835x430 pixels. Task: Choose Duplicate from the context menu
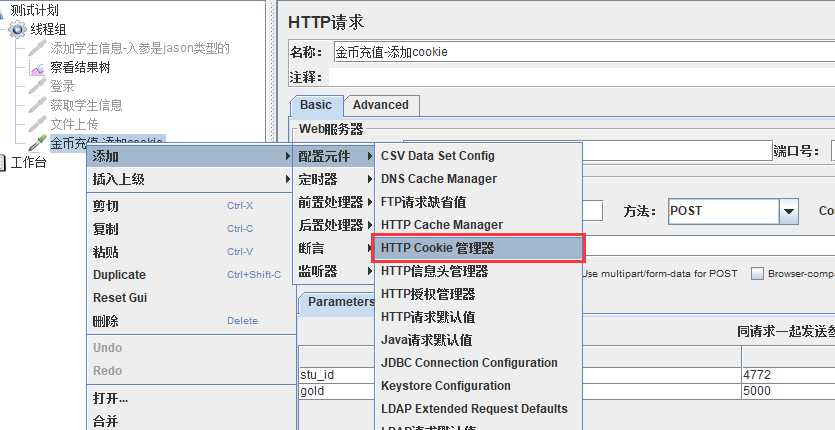191,274
